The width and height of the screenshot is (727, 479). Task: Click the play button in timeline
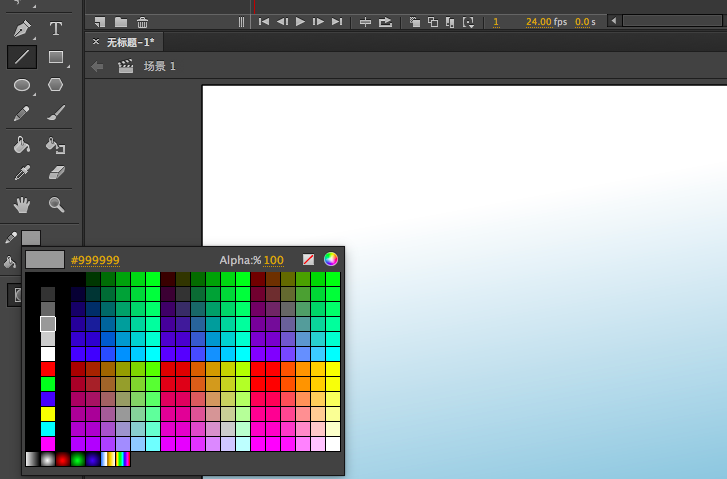(300, 21)
